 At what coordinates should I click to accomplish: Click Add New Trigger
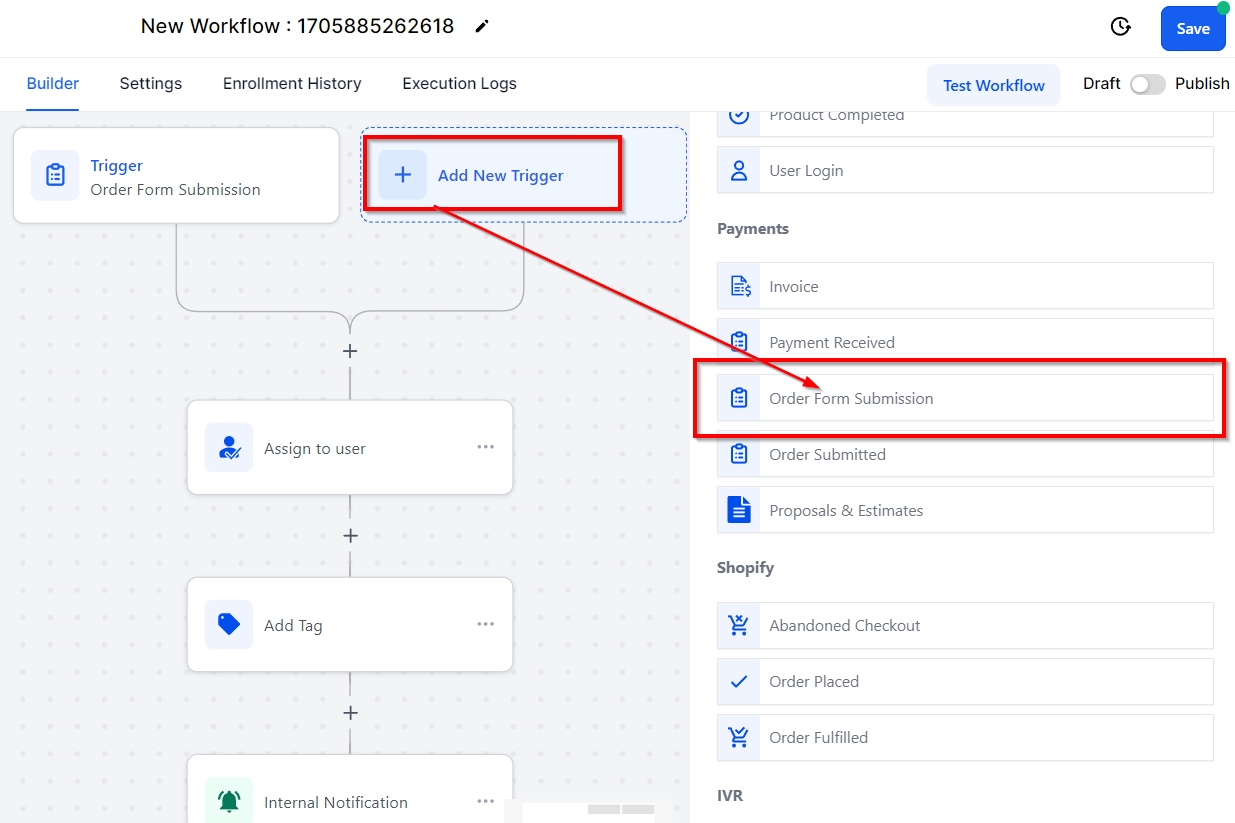coord(500,175)
